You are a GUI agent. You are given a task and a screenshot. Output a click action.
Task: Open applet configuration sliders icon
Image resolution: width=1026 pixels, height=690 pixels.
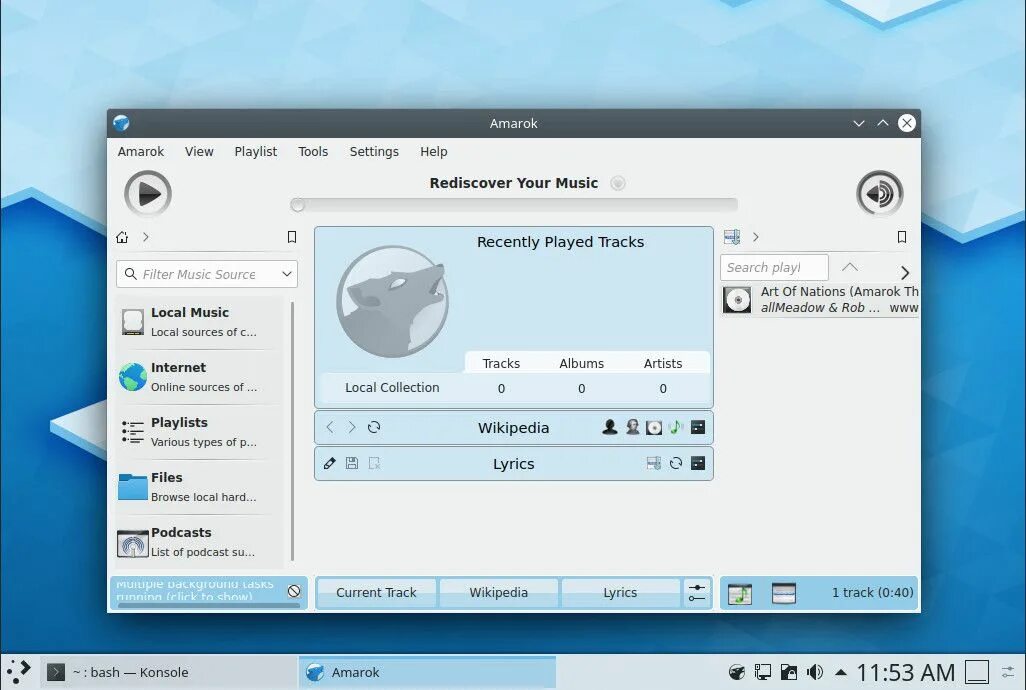697,593
